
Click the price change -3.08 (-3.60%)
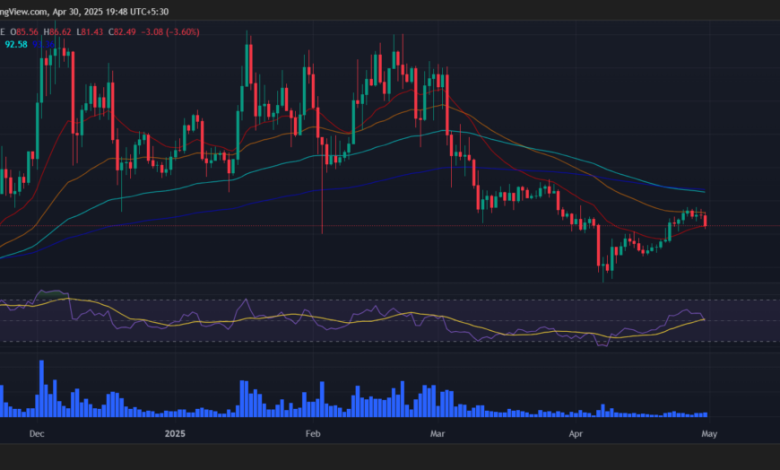coord(170,32)
